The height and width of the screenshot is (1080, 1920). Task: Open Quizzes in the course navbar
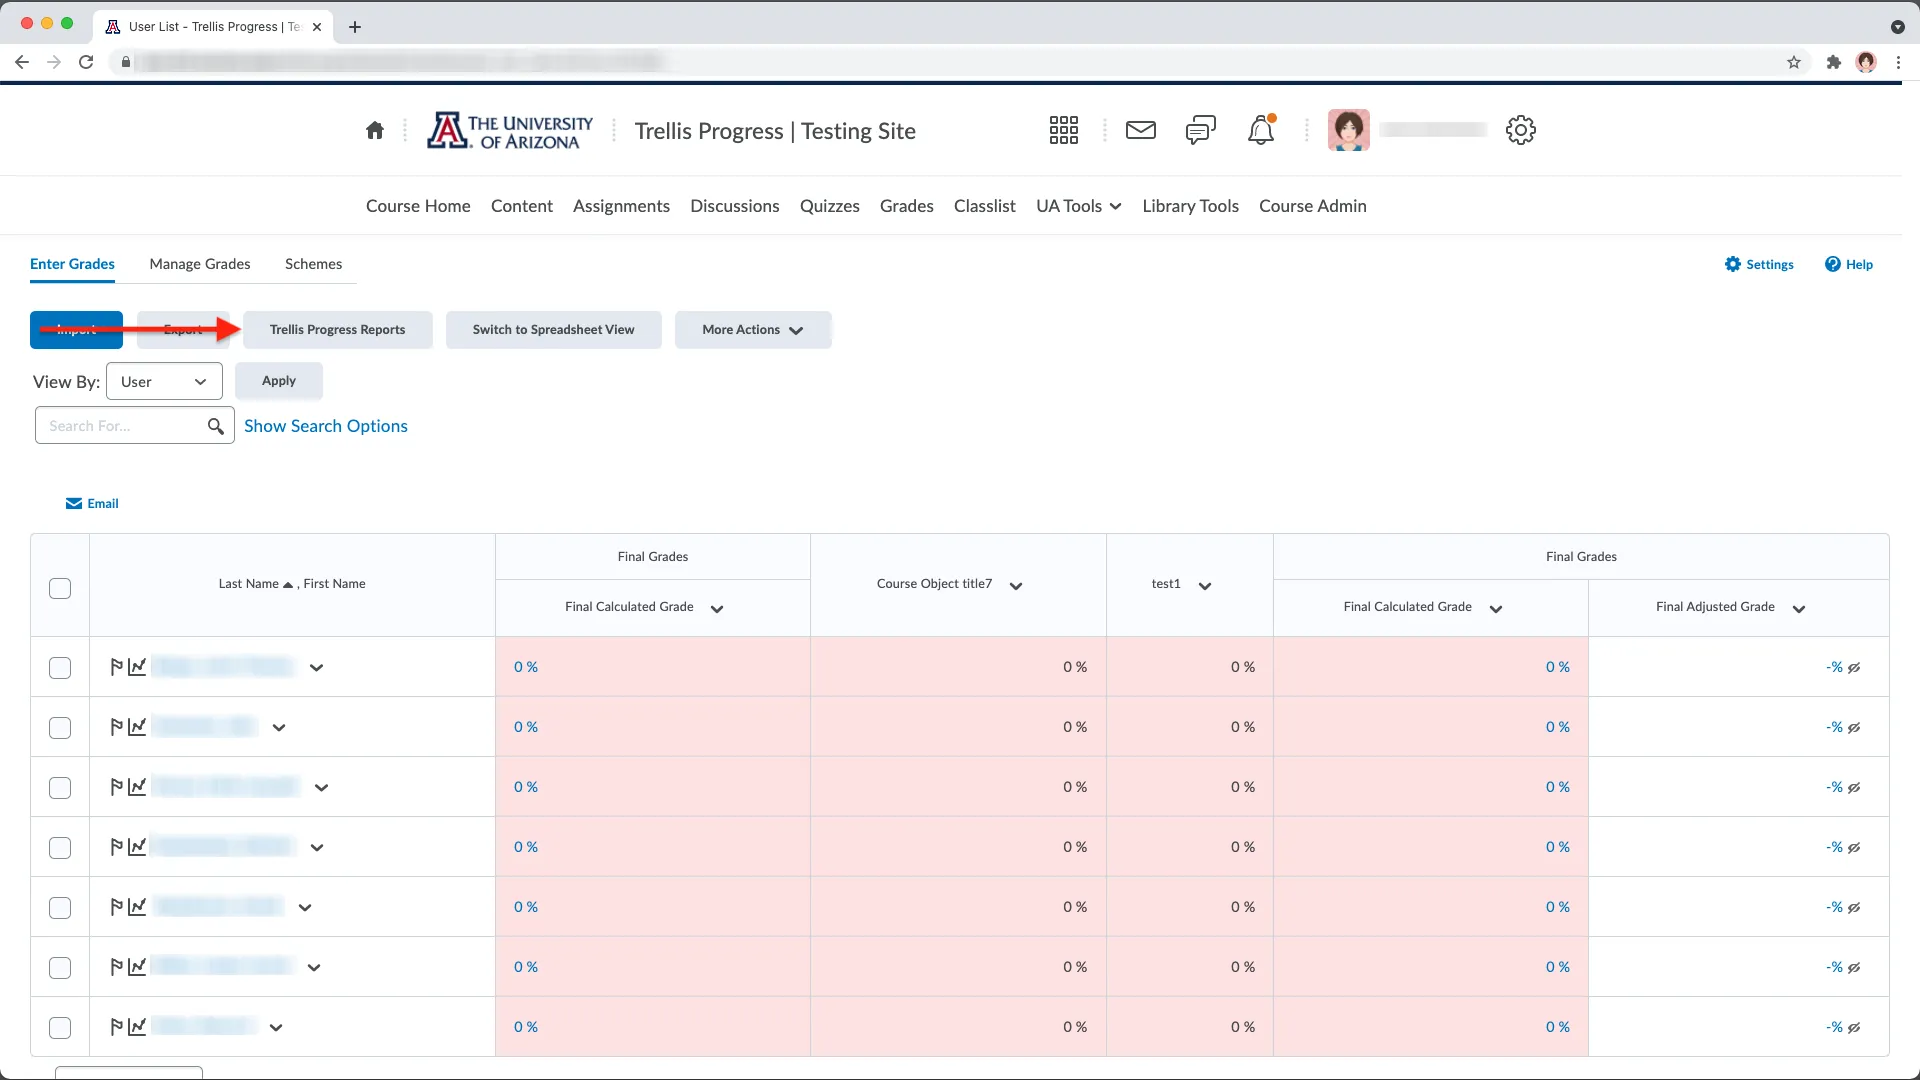pyautogui.click(x=829, y=206)
